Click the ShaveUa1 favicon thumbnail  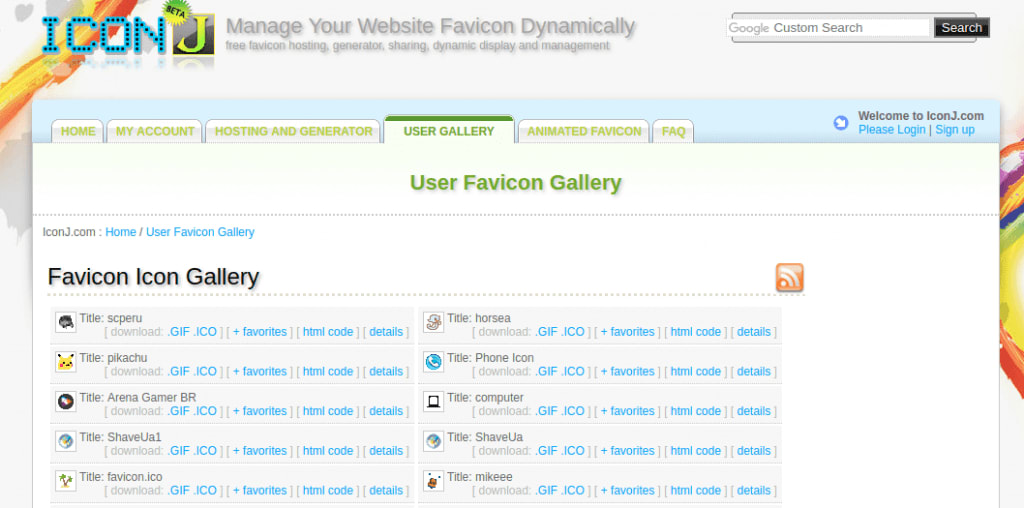click(x=66, y=441)
